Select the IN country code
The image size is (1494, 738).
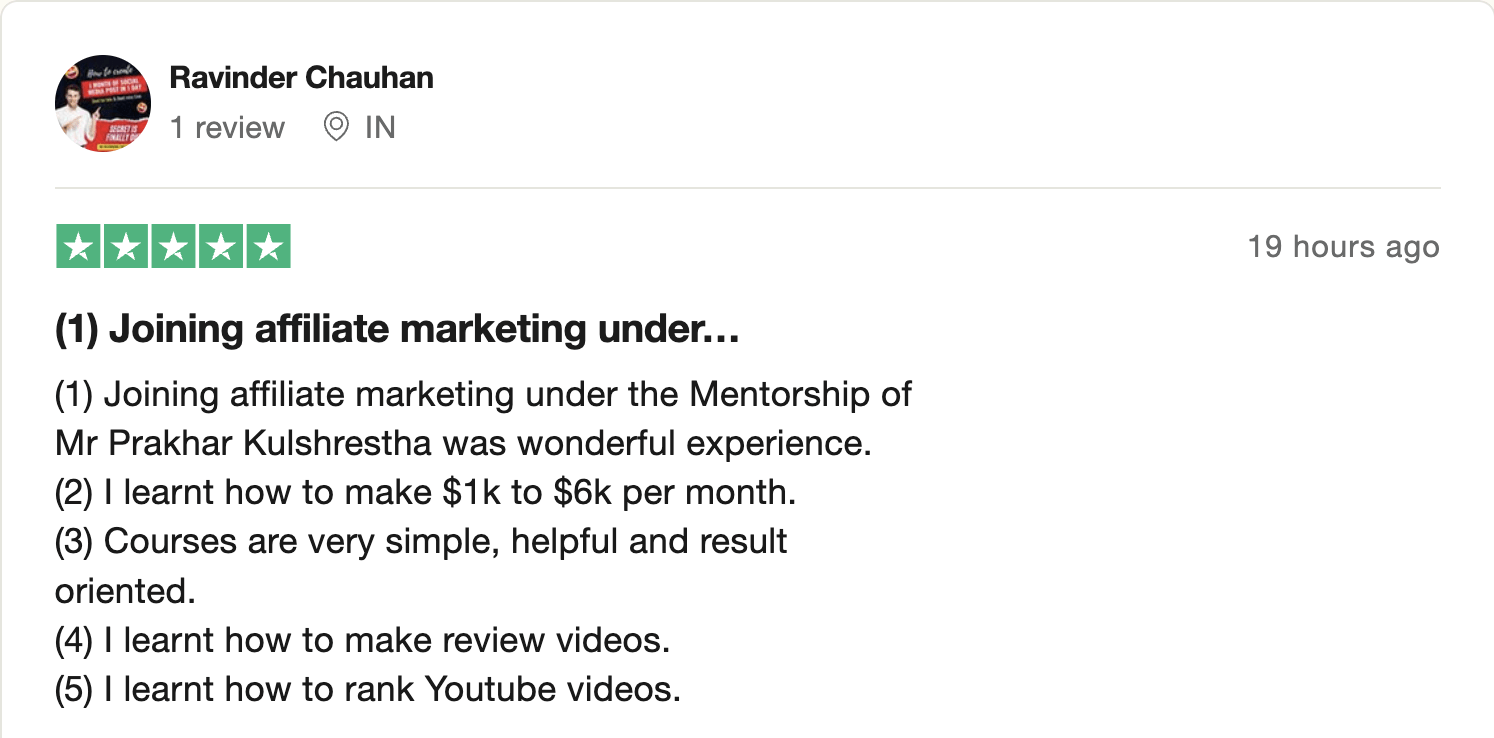380,128
